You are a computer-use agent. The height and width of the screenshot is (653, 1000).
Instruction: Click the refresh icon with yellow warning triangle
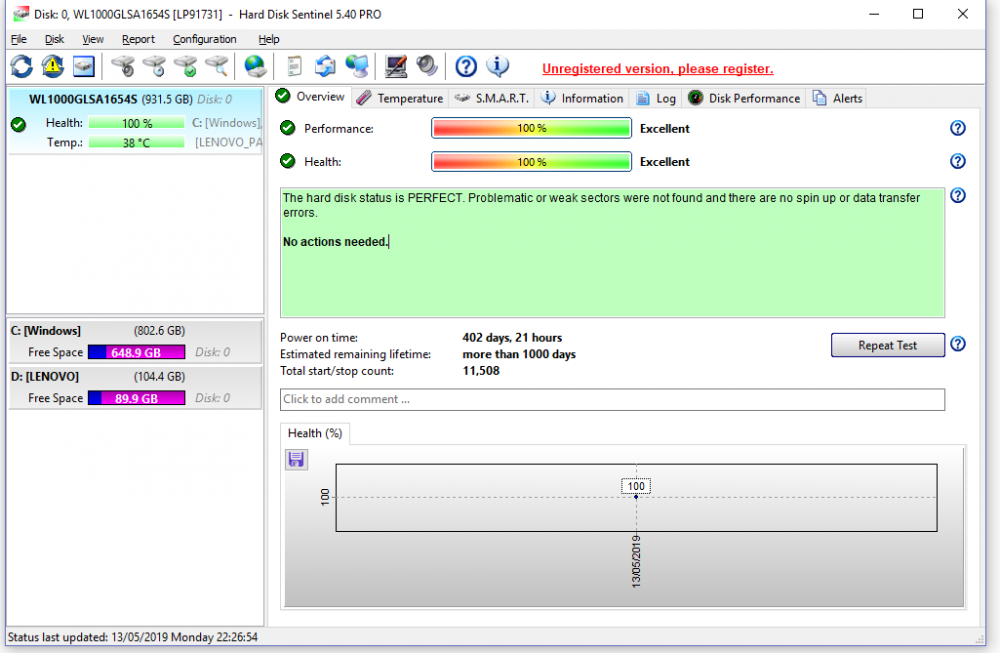tap(53, 66)
